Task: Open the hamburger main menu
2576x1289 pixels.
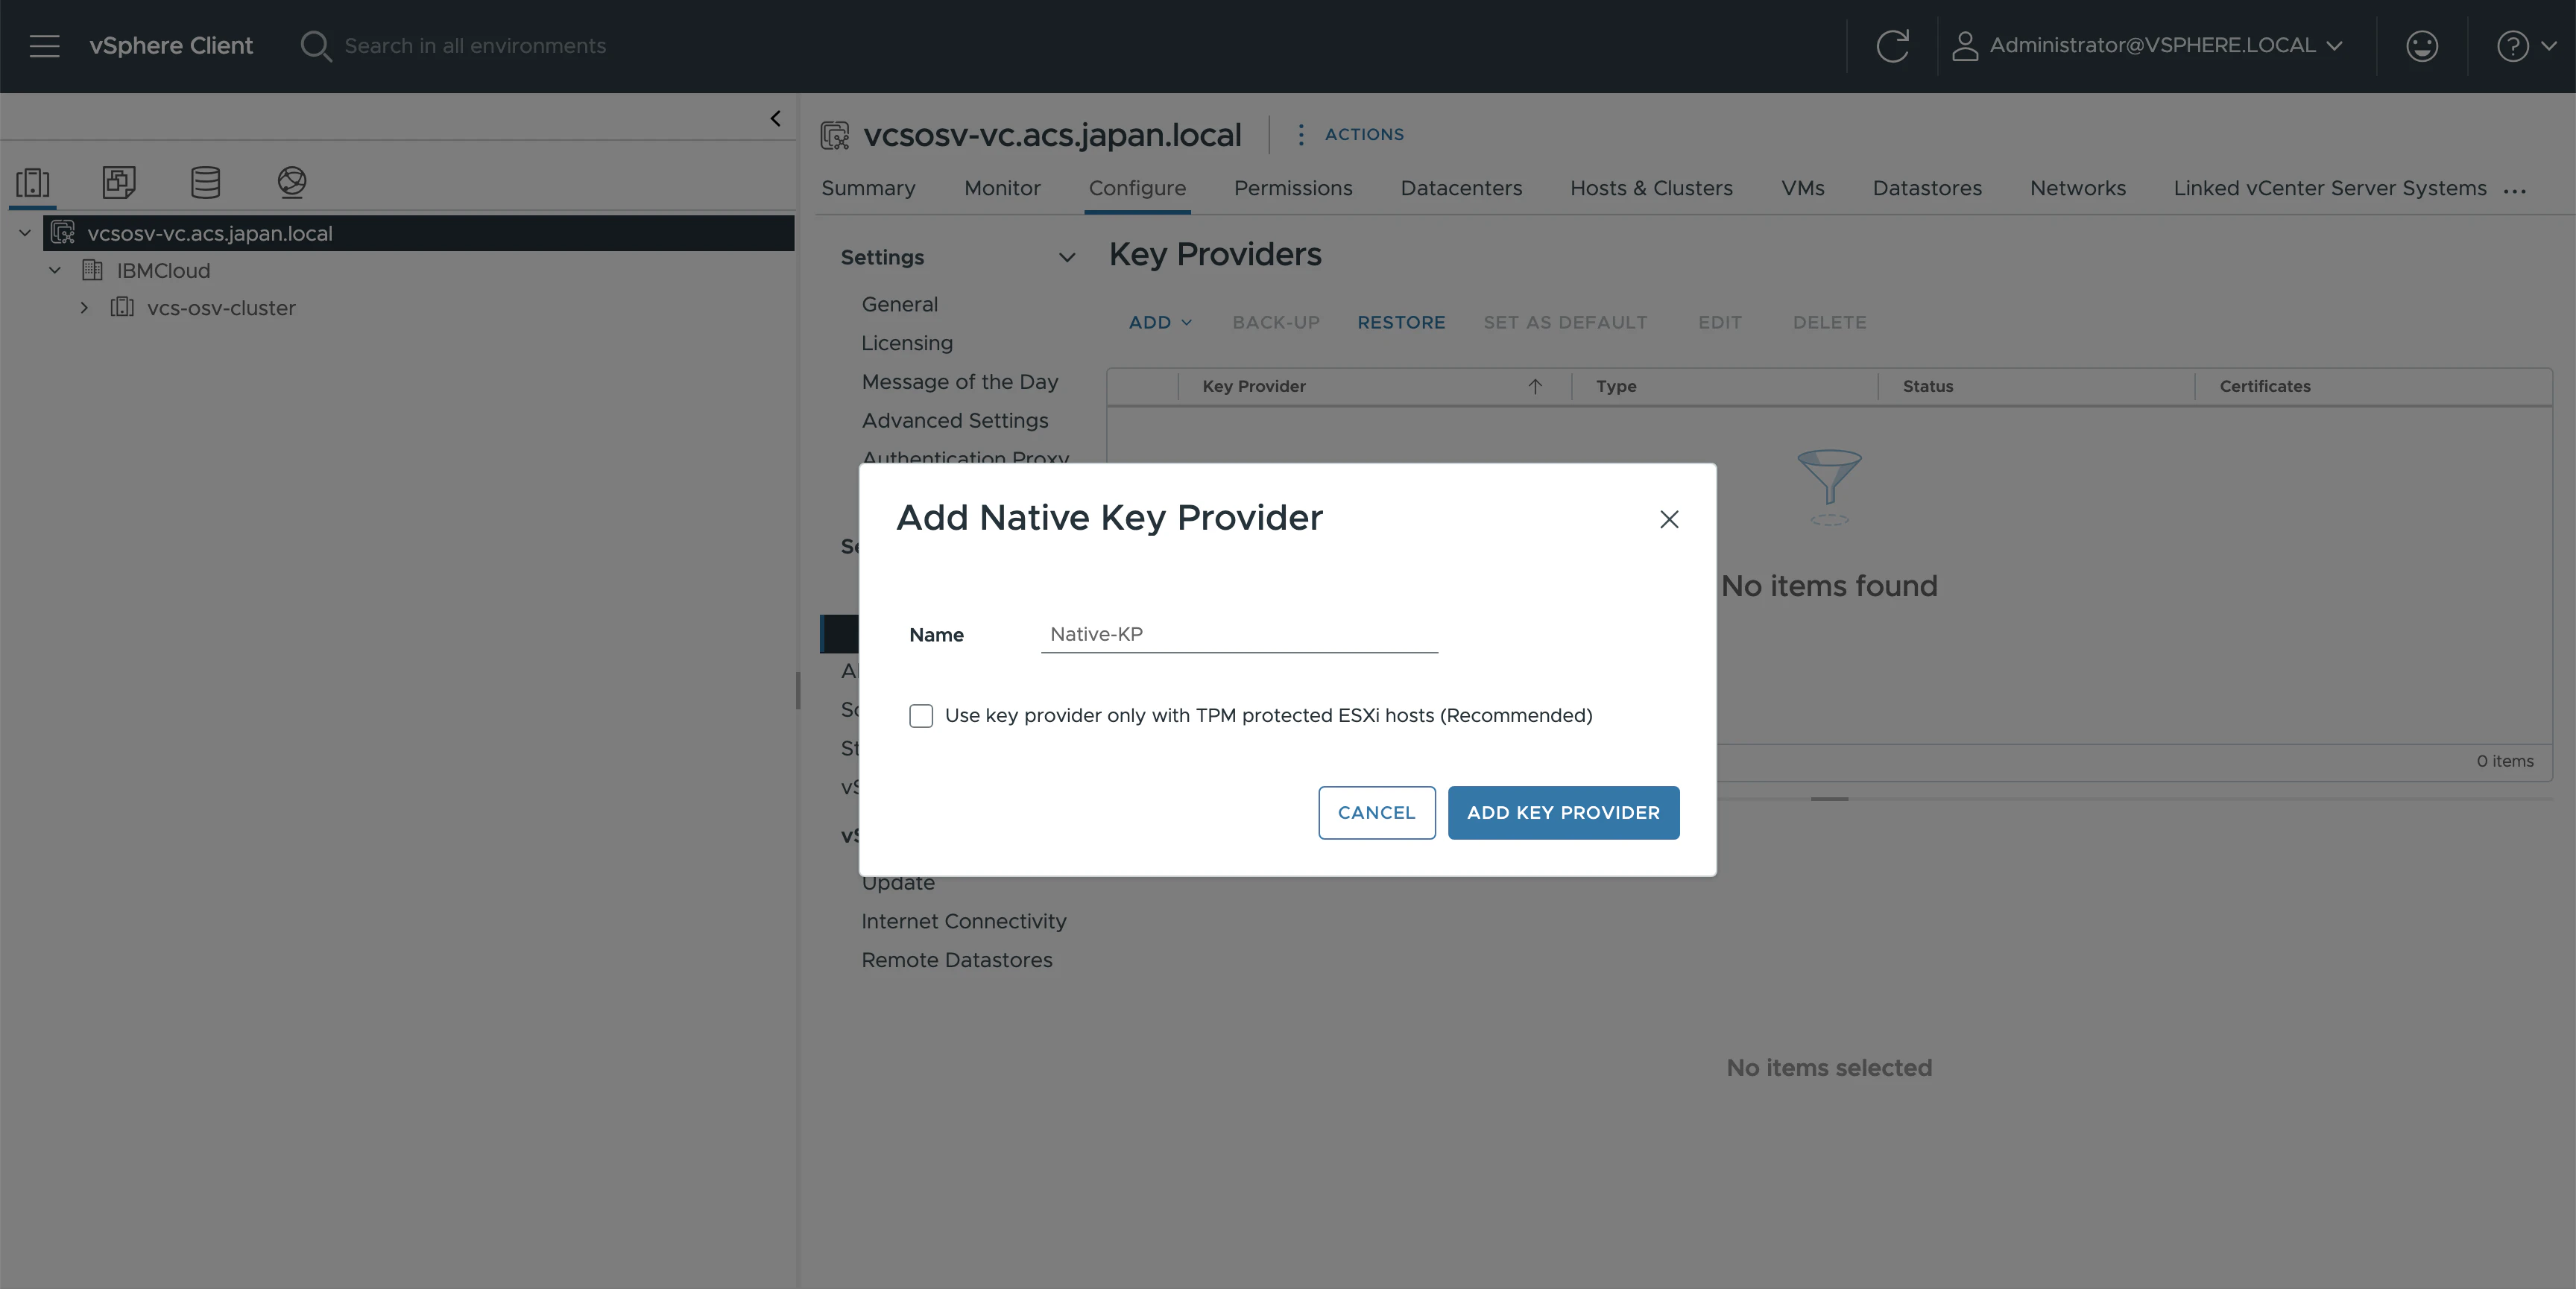Action: pos(45,46)
